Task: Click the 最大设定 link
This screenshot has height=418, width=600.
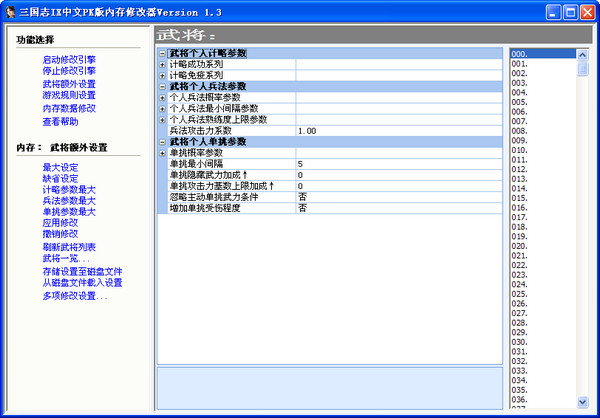Action: [60, 168]
